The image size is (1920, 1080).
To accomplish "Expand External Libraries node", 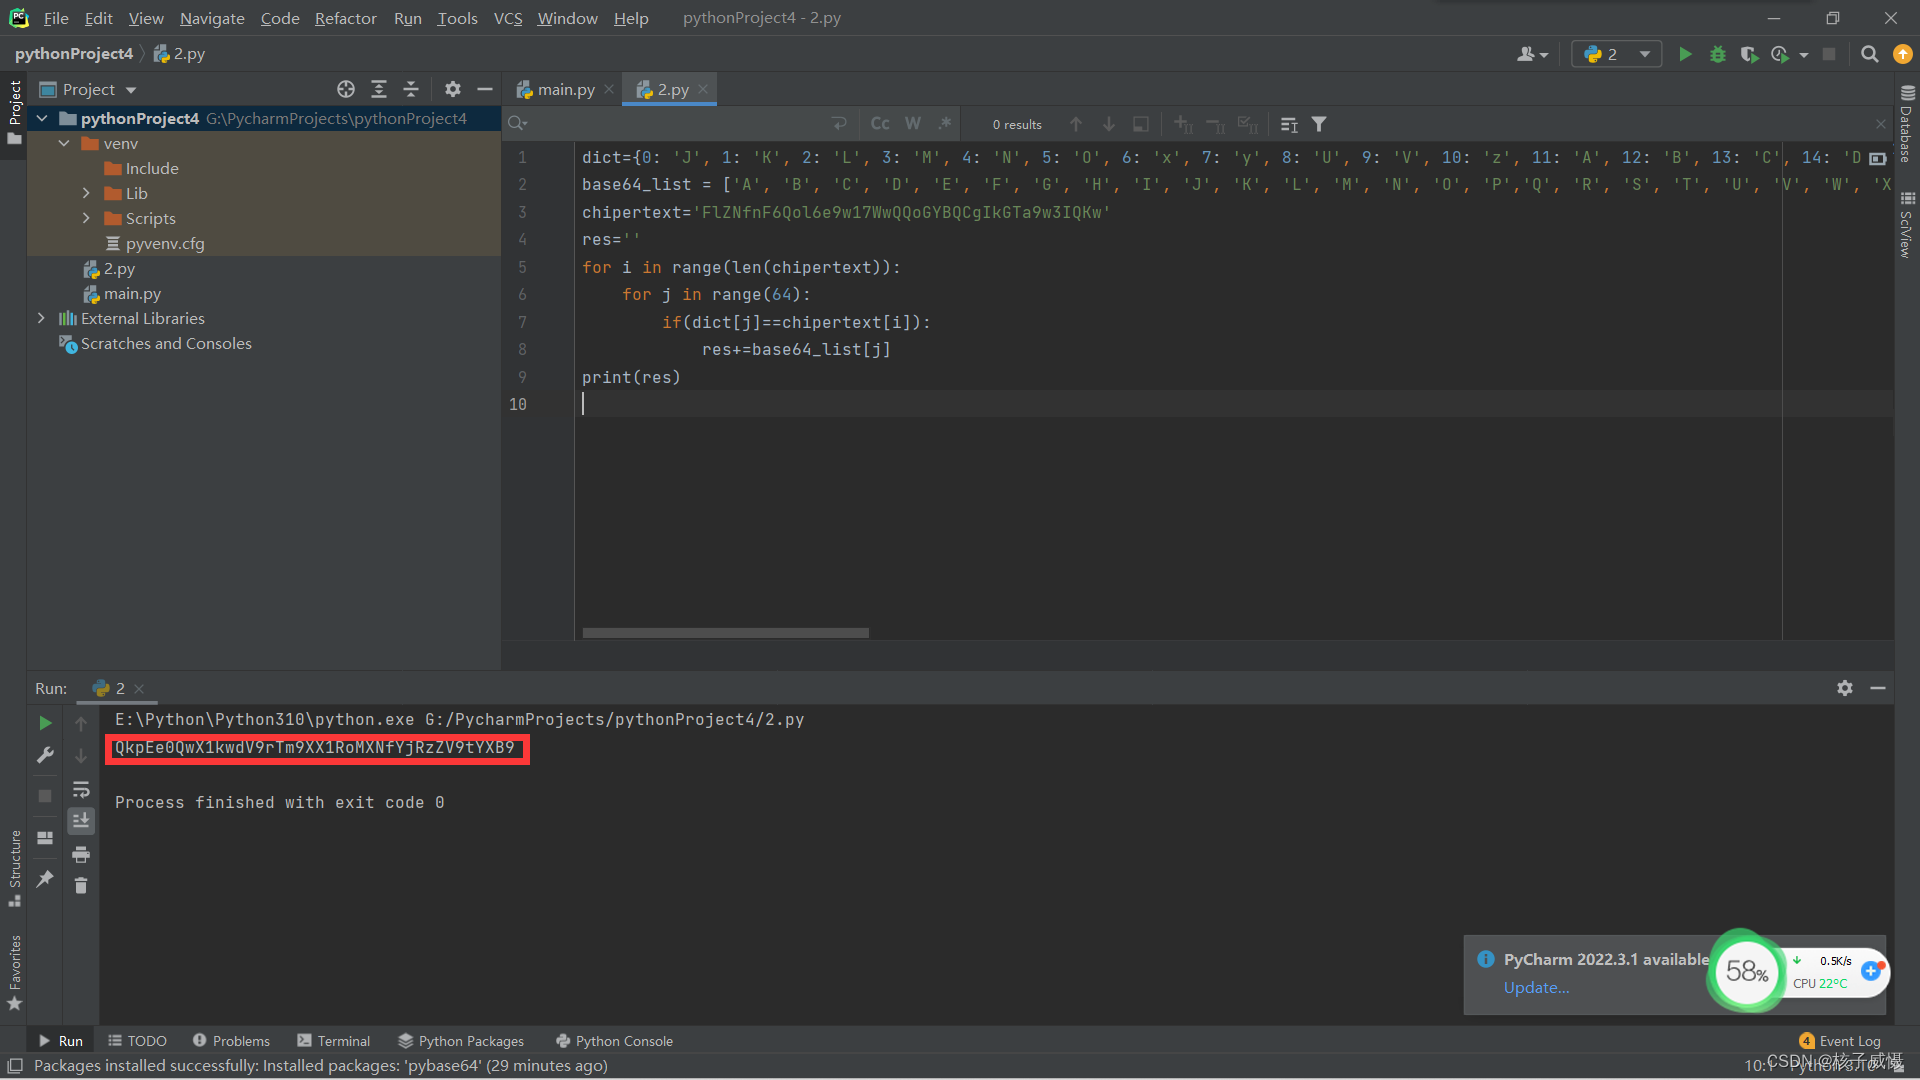I will coord(41,318).
